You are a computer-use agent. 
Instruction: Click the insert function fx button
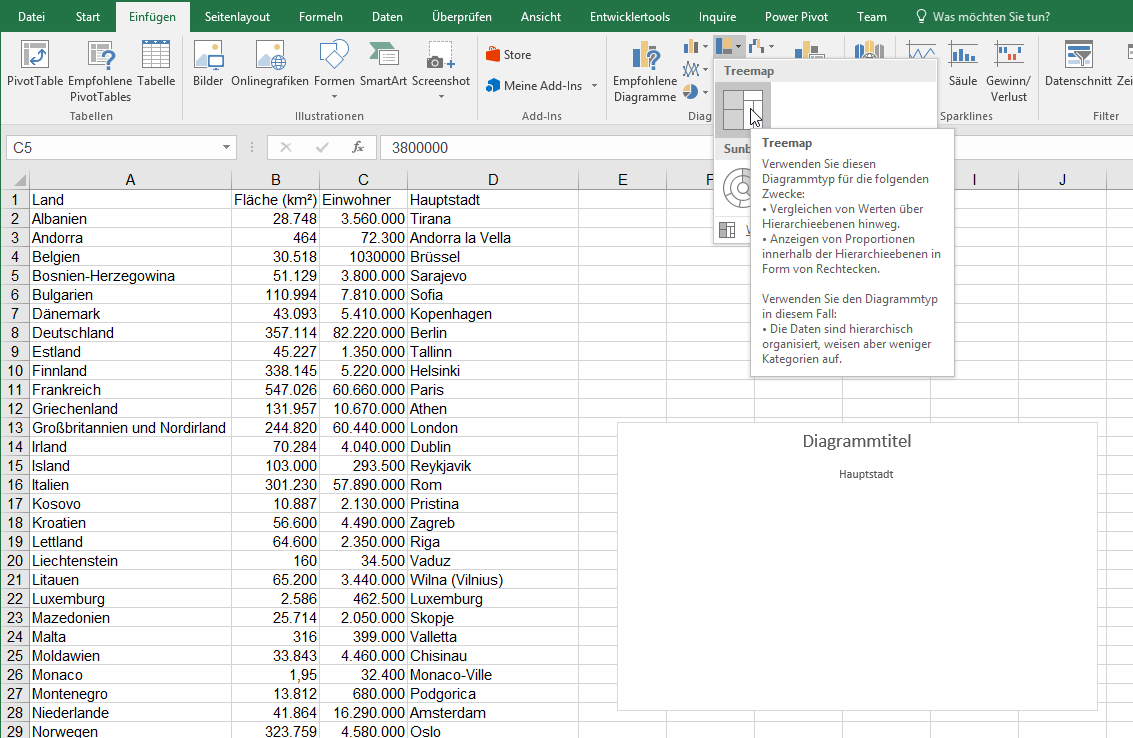357,148
